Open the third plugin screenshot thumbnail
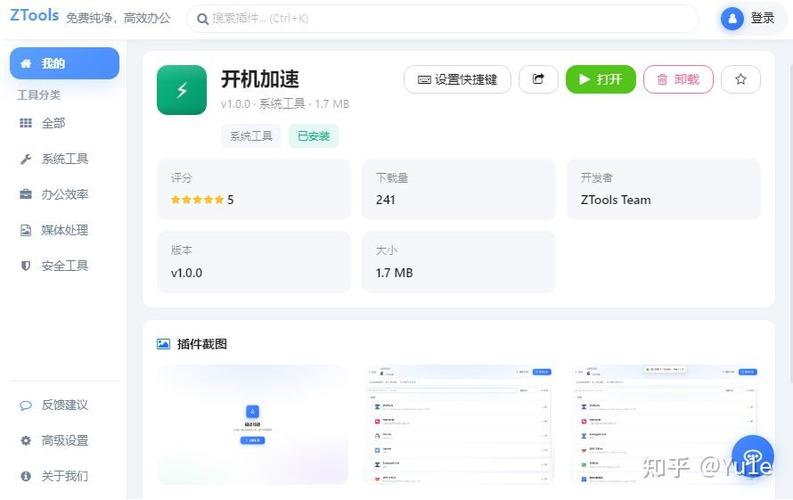This screenshot has width=793, height=500. (665, 425)
